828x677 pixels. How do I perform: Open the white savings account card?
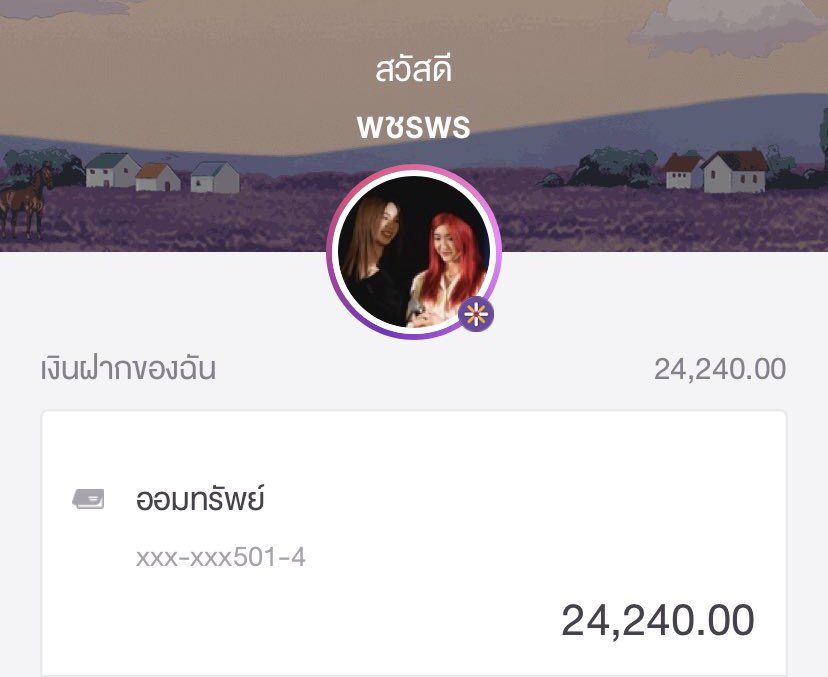coord(414,543)
